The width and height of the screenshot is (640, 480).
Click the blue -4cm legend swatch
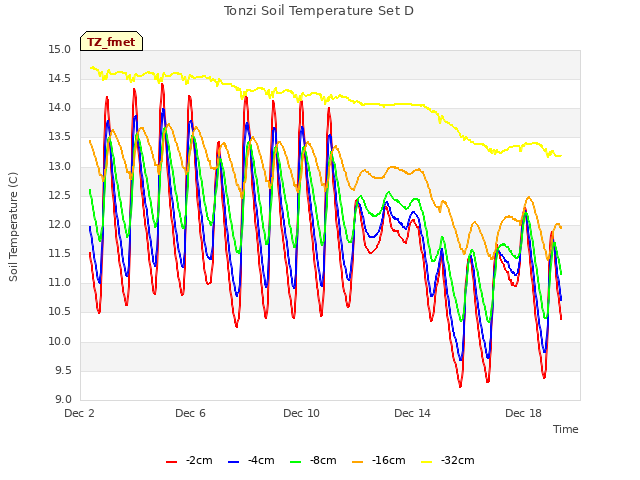click(x=233, y=462)
